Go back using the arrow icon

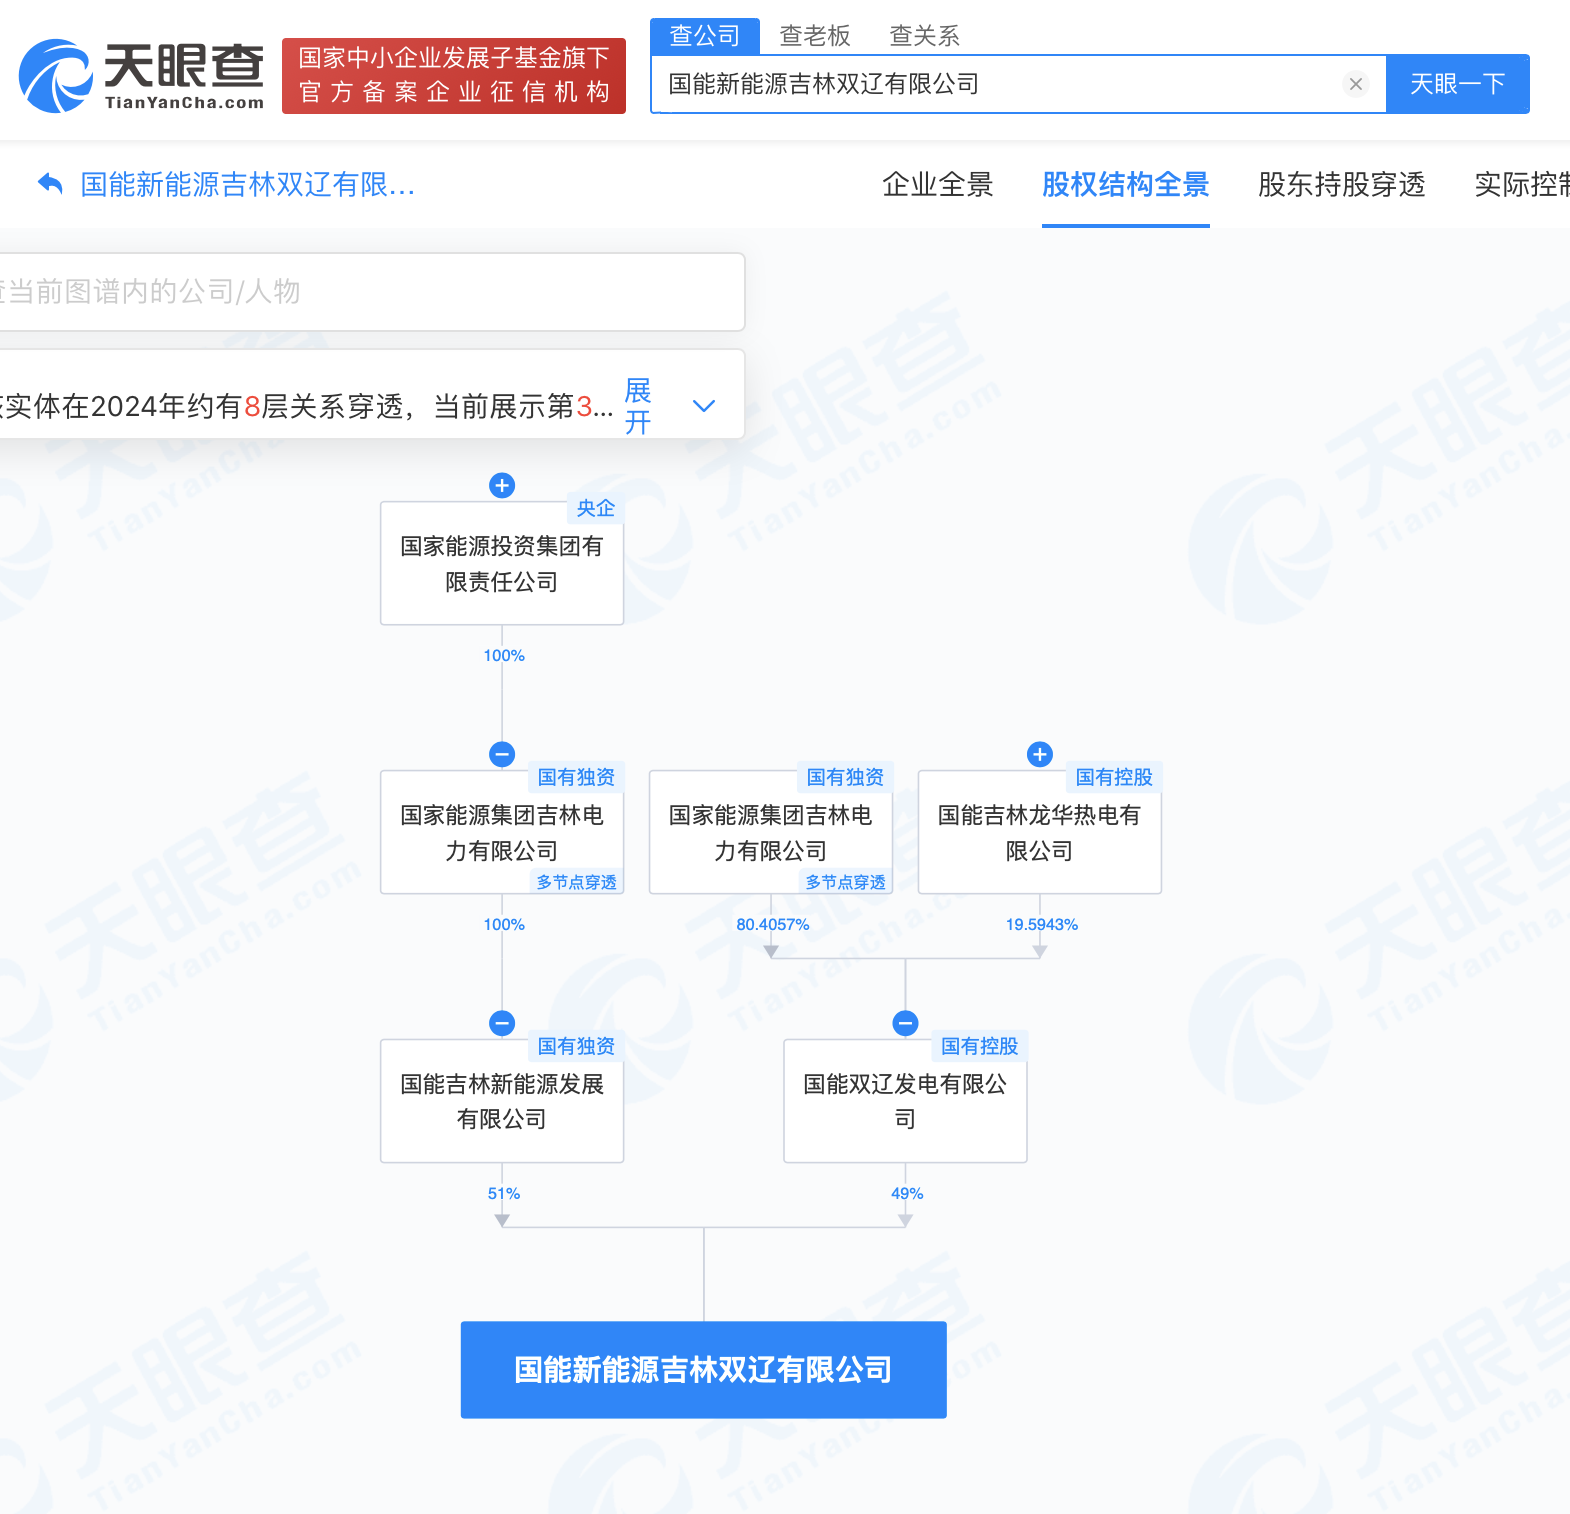[x=50, y=184]
